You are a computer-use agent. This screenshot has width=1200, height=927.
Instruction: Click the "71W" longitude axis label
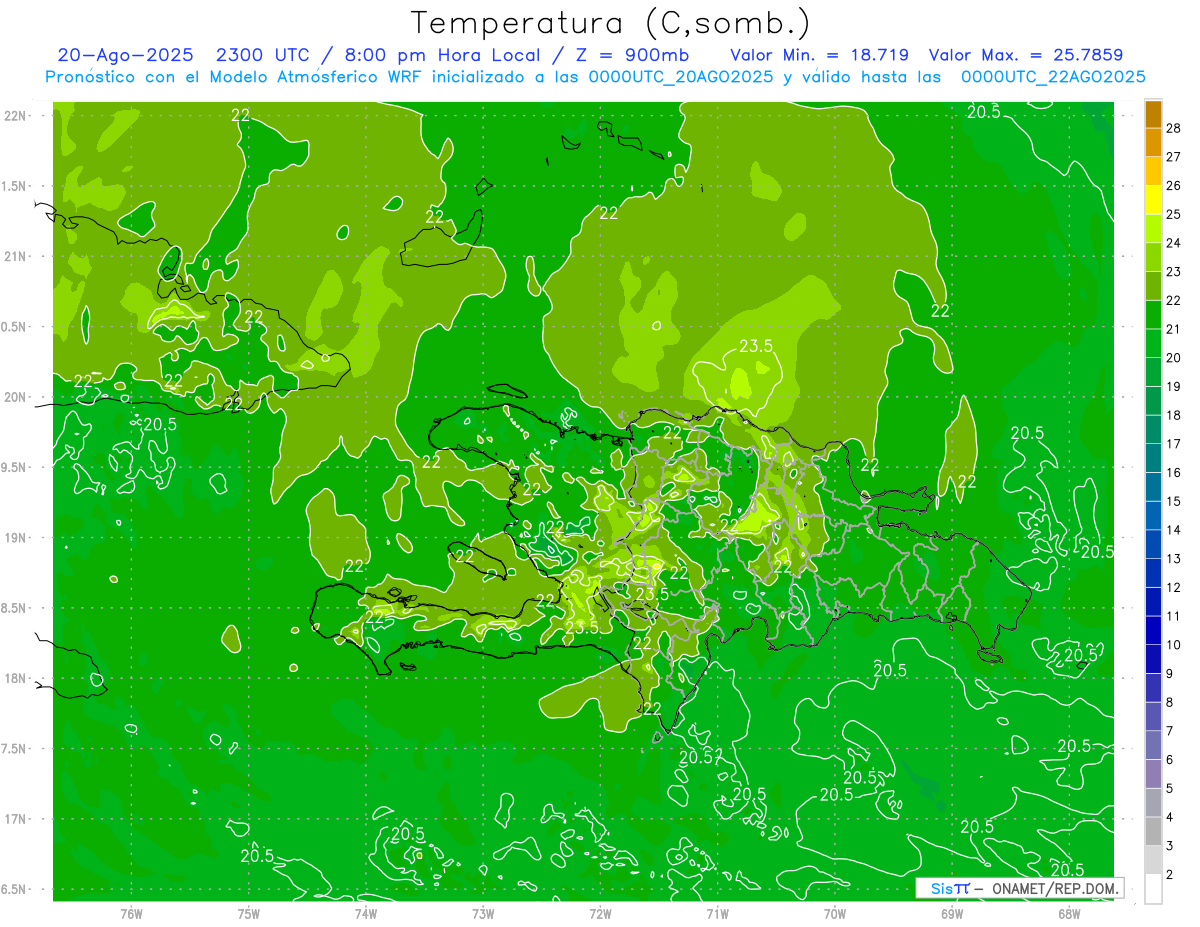(x=717, y=913)
